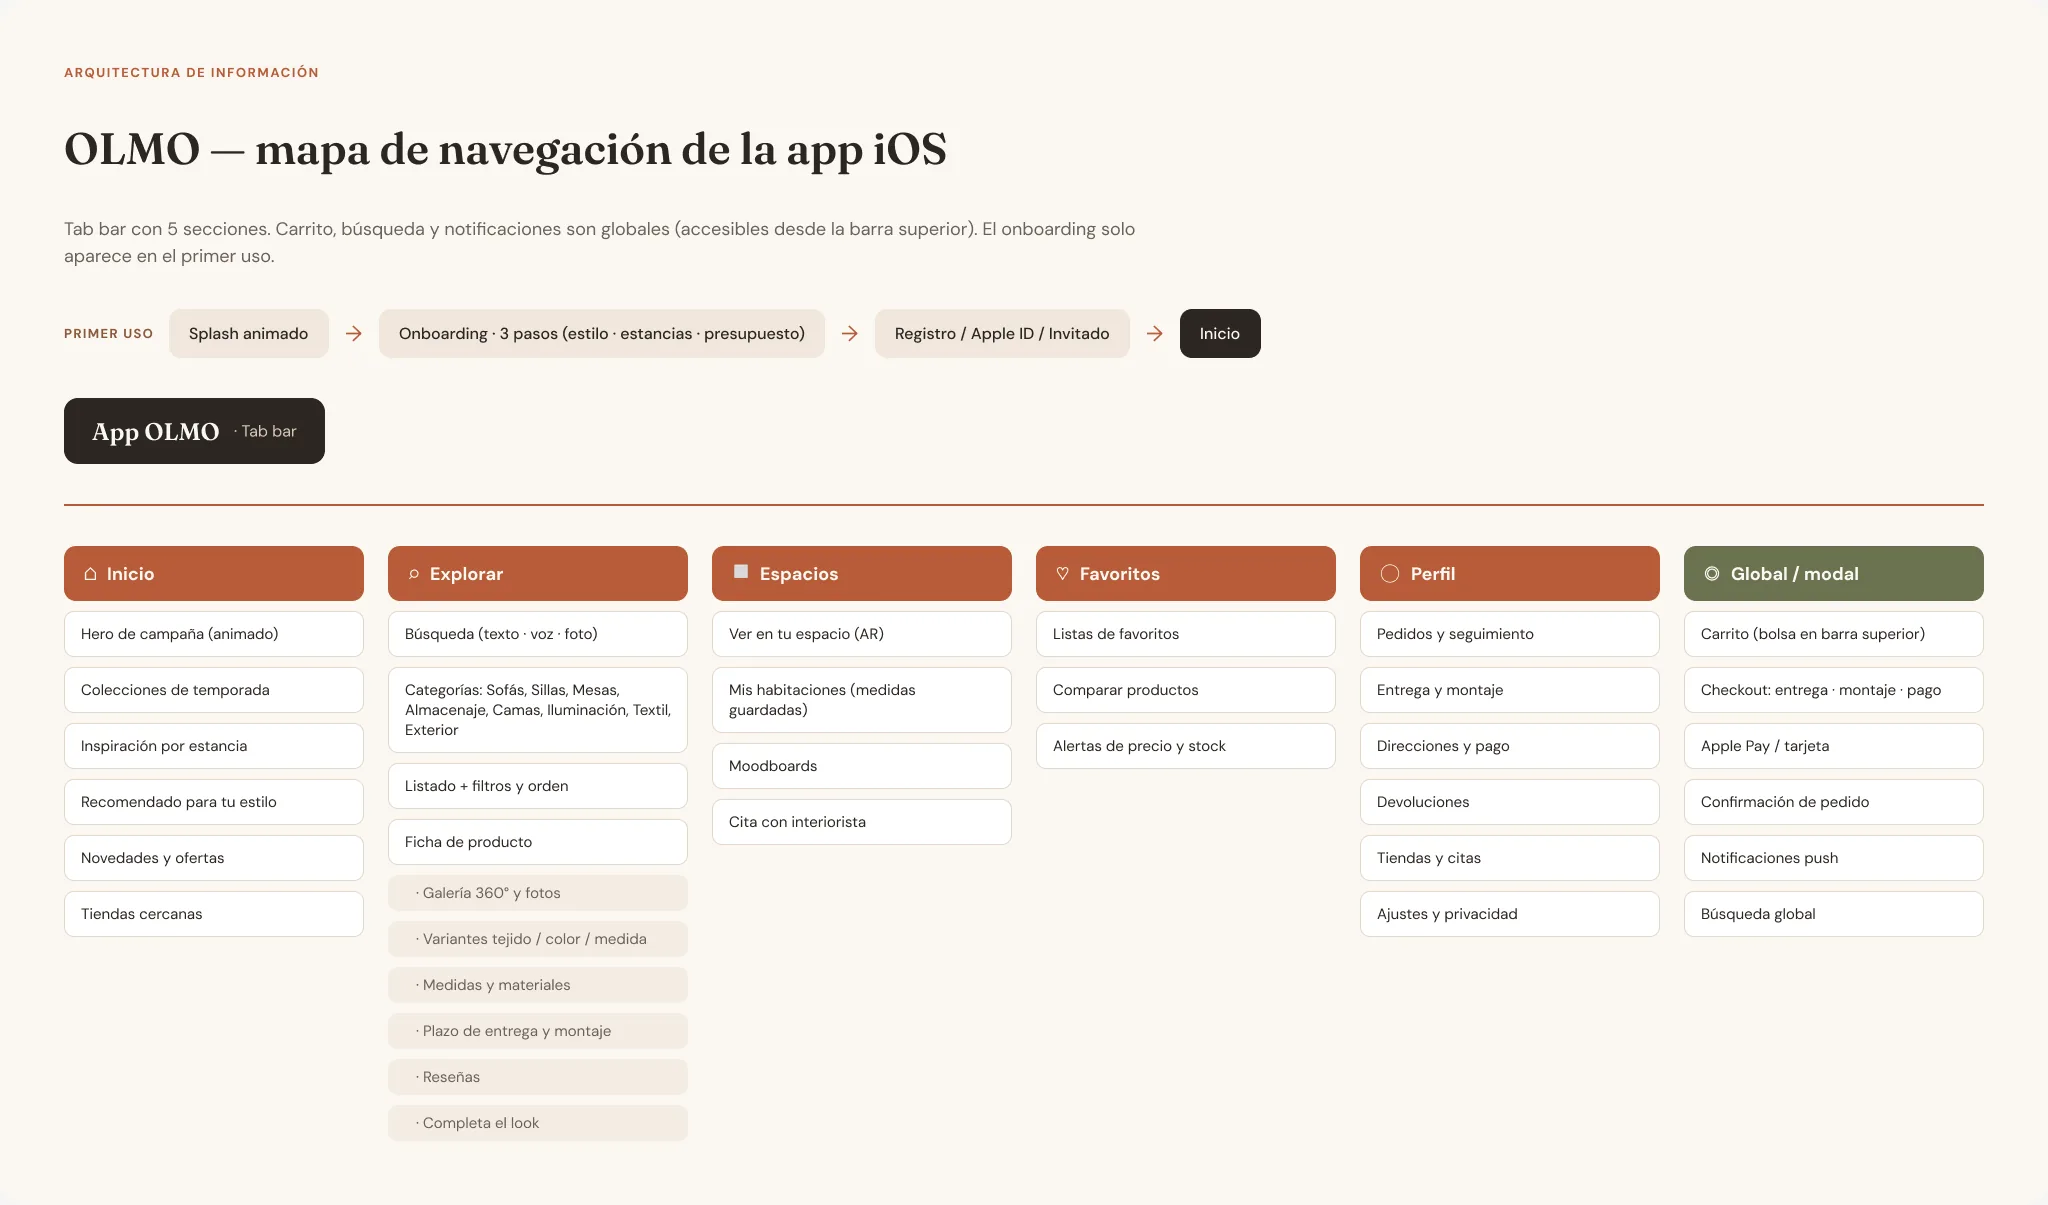The image size is (2048, 1205).
Task: Select Plazo de entrega y montaje
Action: tap(538, 1031)
